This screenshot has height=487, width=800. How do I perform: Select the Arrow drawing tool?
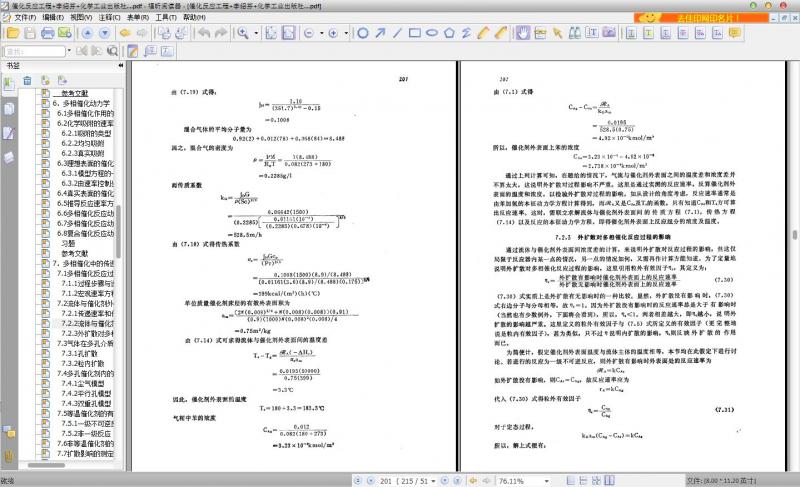coord(380,33)
